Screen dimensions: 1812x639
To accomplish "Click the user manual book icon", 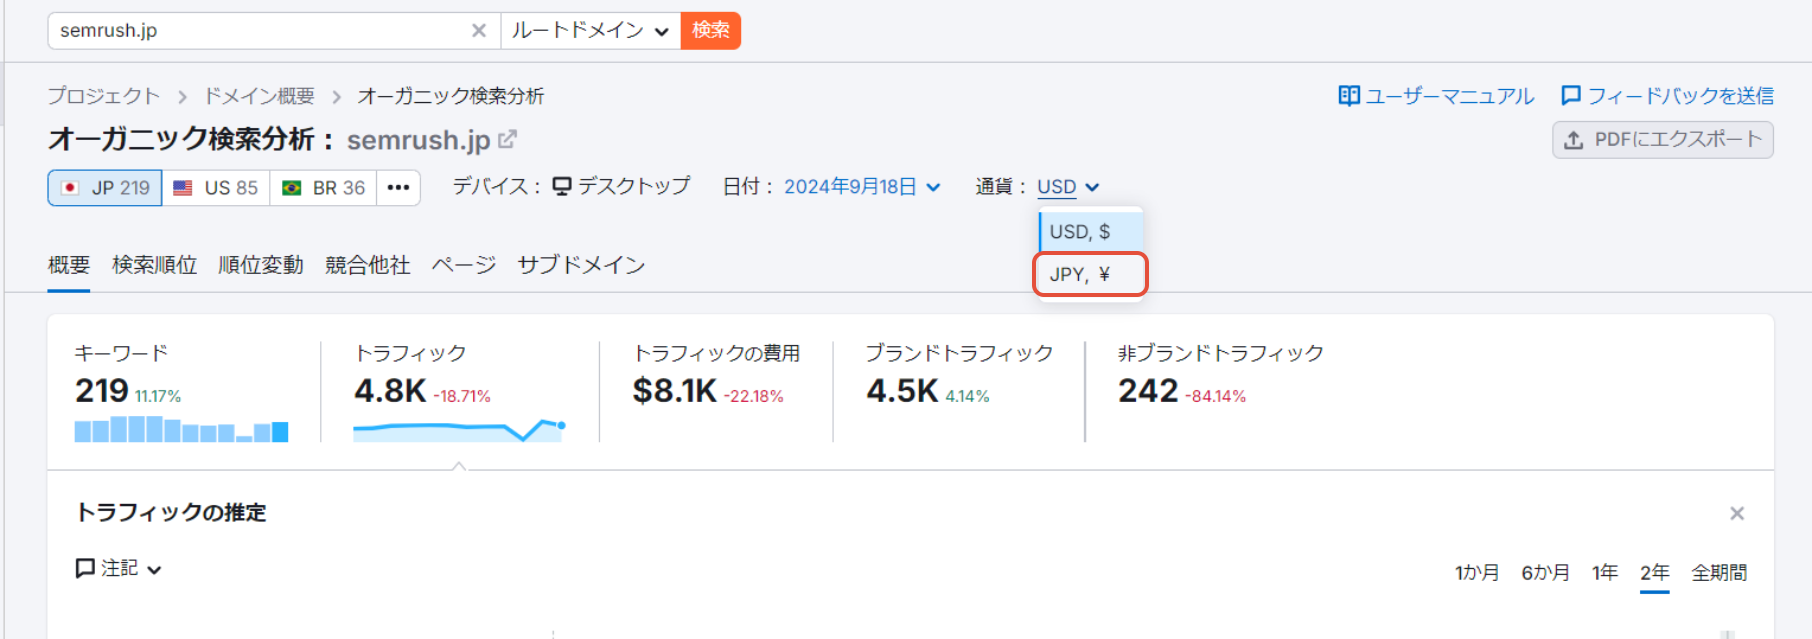I will (x=1349, y=96).
